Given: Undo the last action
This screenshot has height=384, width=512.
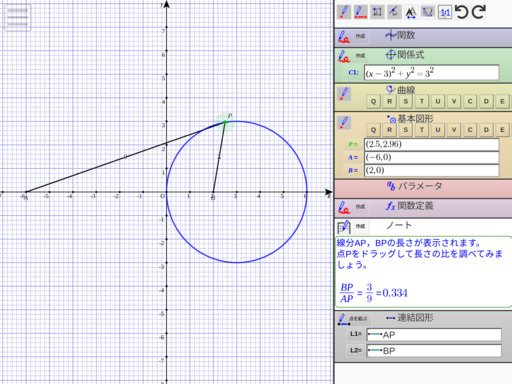Looking at the screenshot, I should pyautogui.click(x=462, y=12).
